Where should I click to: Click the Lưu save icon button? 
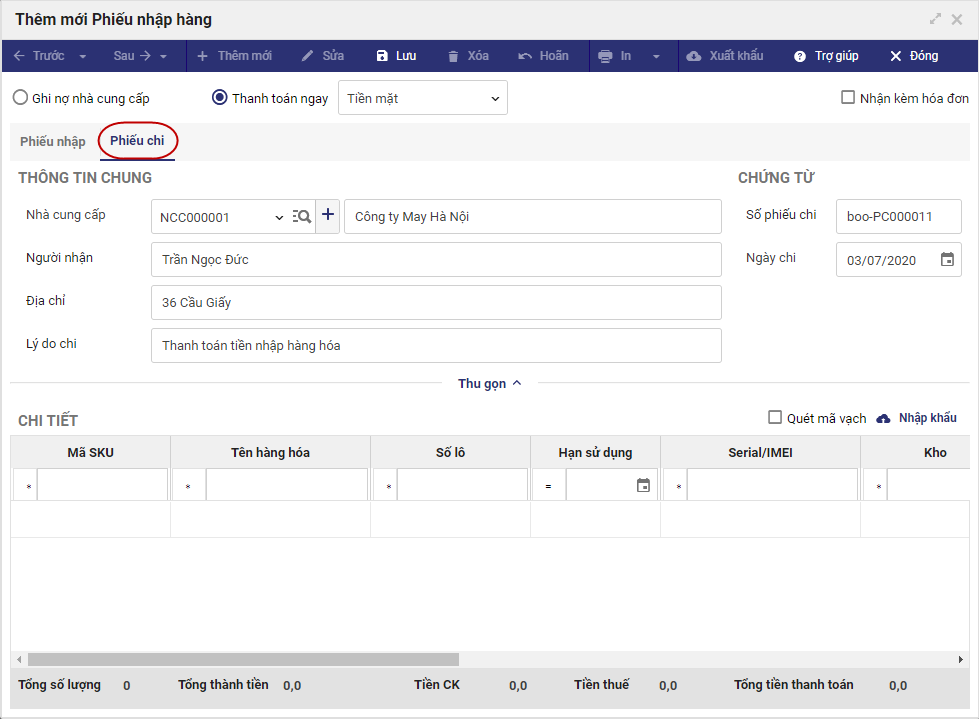point(382,56)
